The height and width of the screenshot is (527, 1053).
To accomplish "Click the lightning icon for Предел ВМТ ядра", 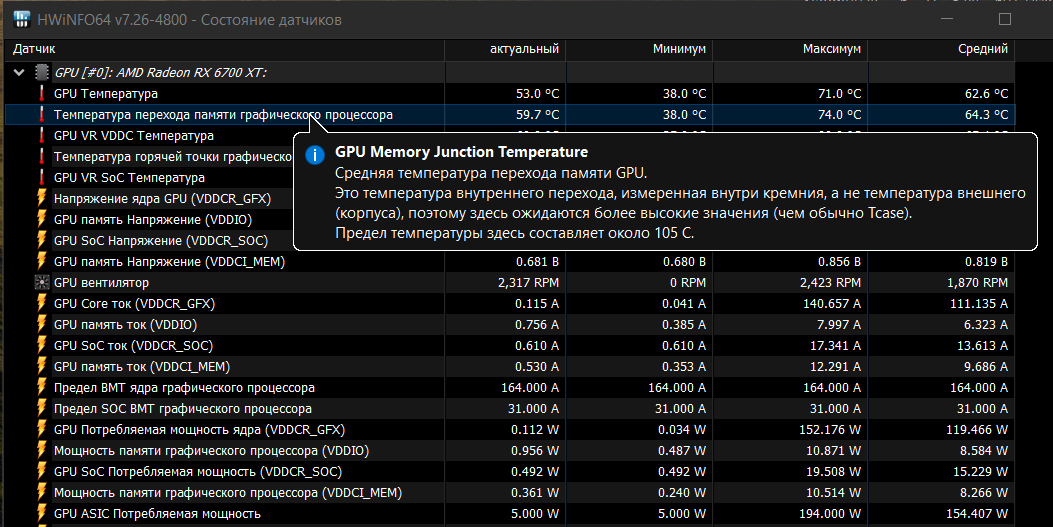I will tap(42, 387).
